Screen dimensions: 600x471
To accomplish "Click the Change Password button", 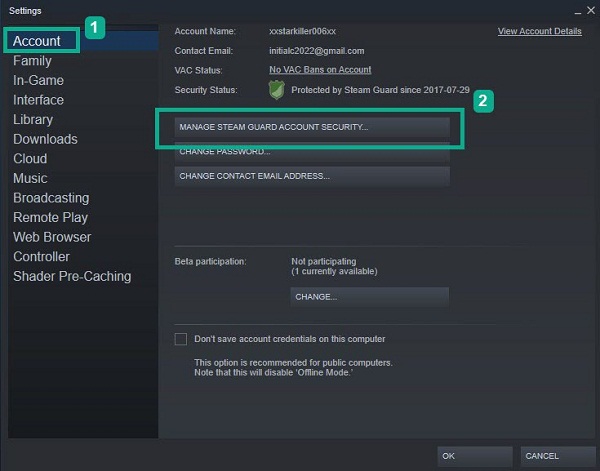I will [x=312, y=152].
